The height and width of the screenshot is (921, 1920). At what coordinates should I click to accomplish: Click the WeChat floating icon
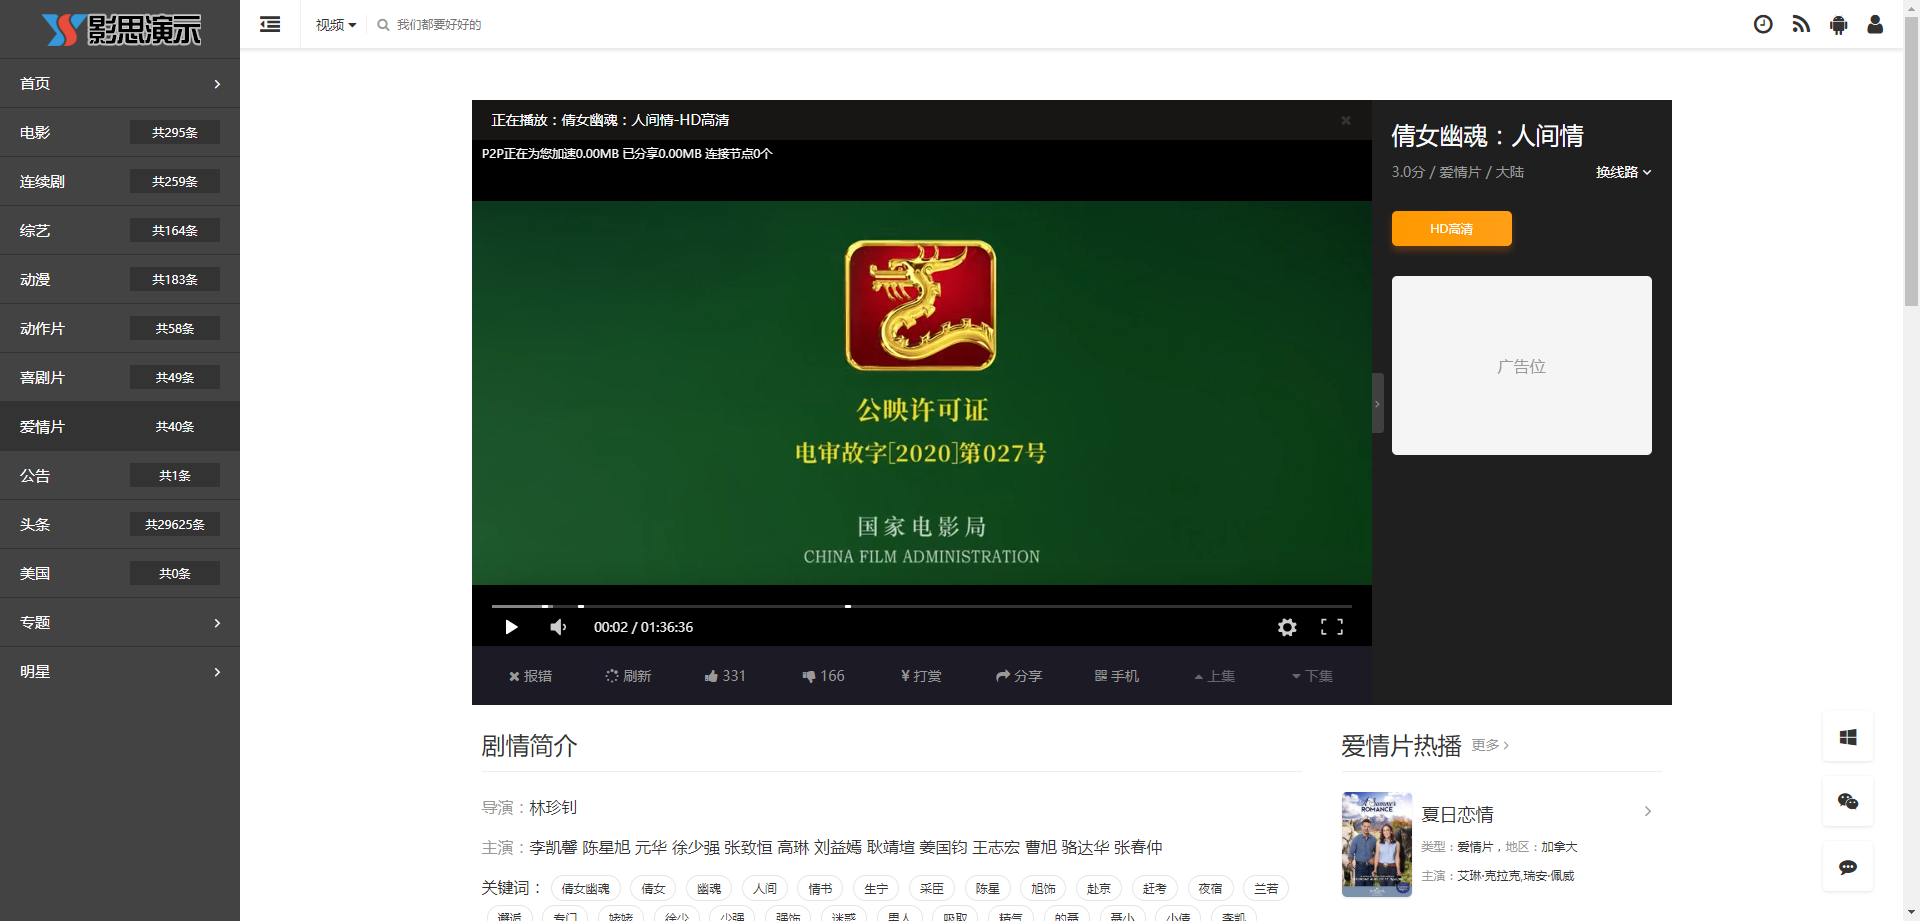[1847, 801]
